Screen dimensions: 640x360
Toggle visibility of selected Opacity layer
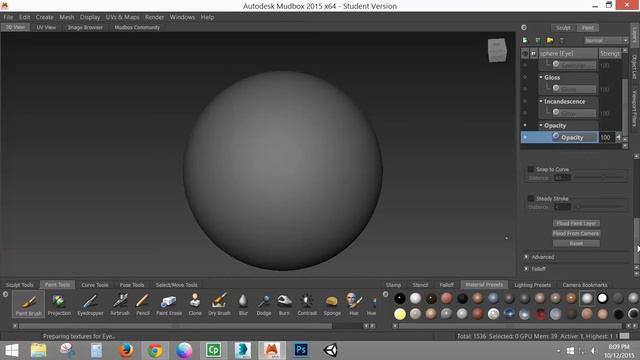click(525, 137)
